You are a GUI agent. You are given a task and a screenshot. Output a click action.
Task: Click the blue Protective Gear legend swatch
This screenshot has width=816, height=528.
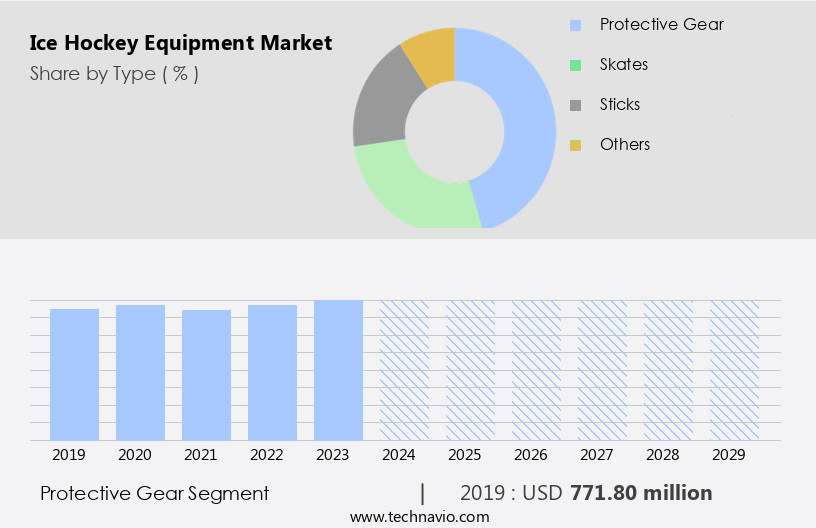click(575, 25)
